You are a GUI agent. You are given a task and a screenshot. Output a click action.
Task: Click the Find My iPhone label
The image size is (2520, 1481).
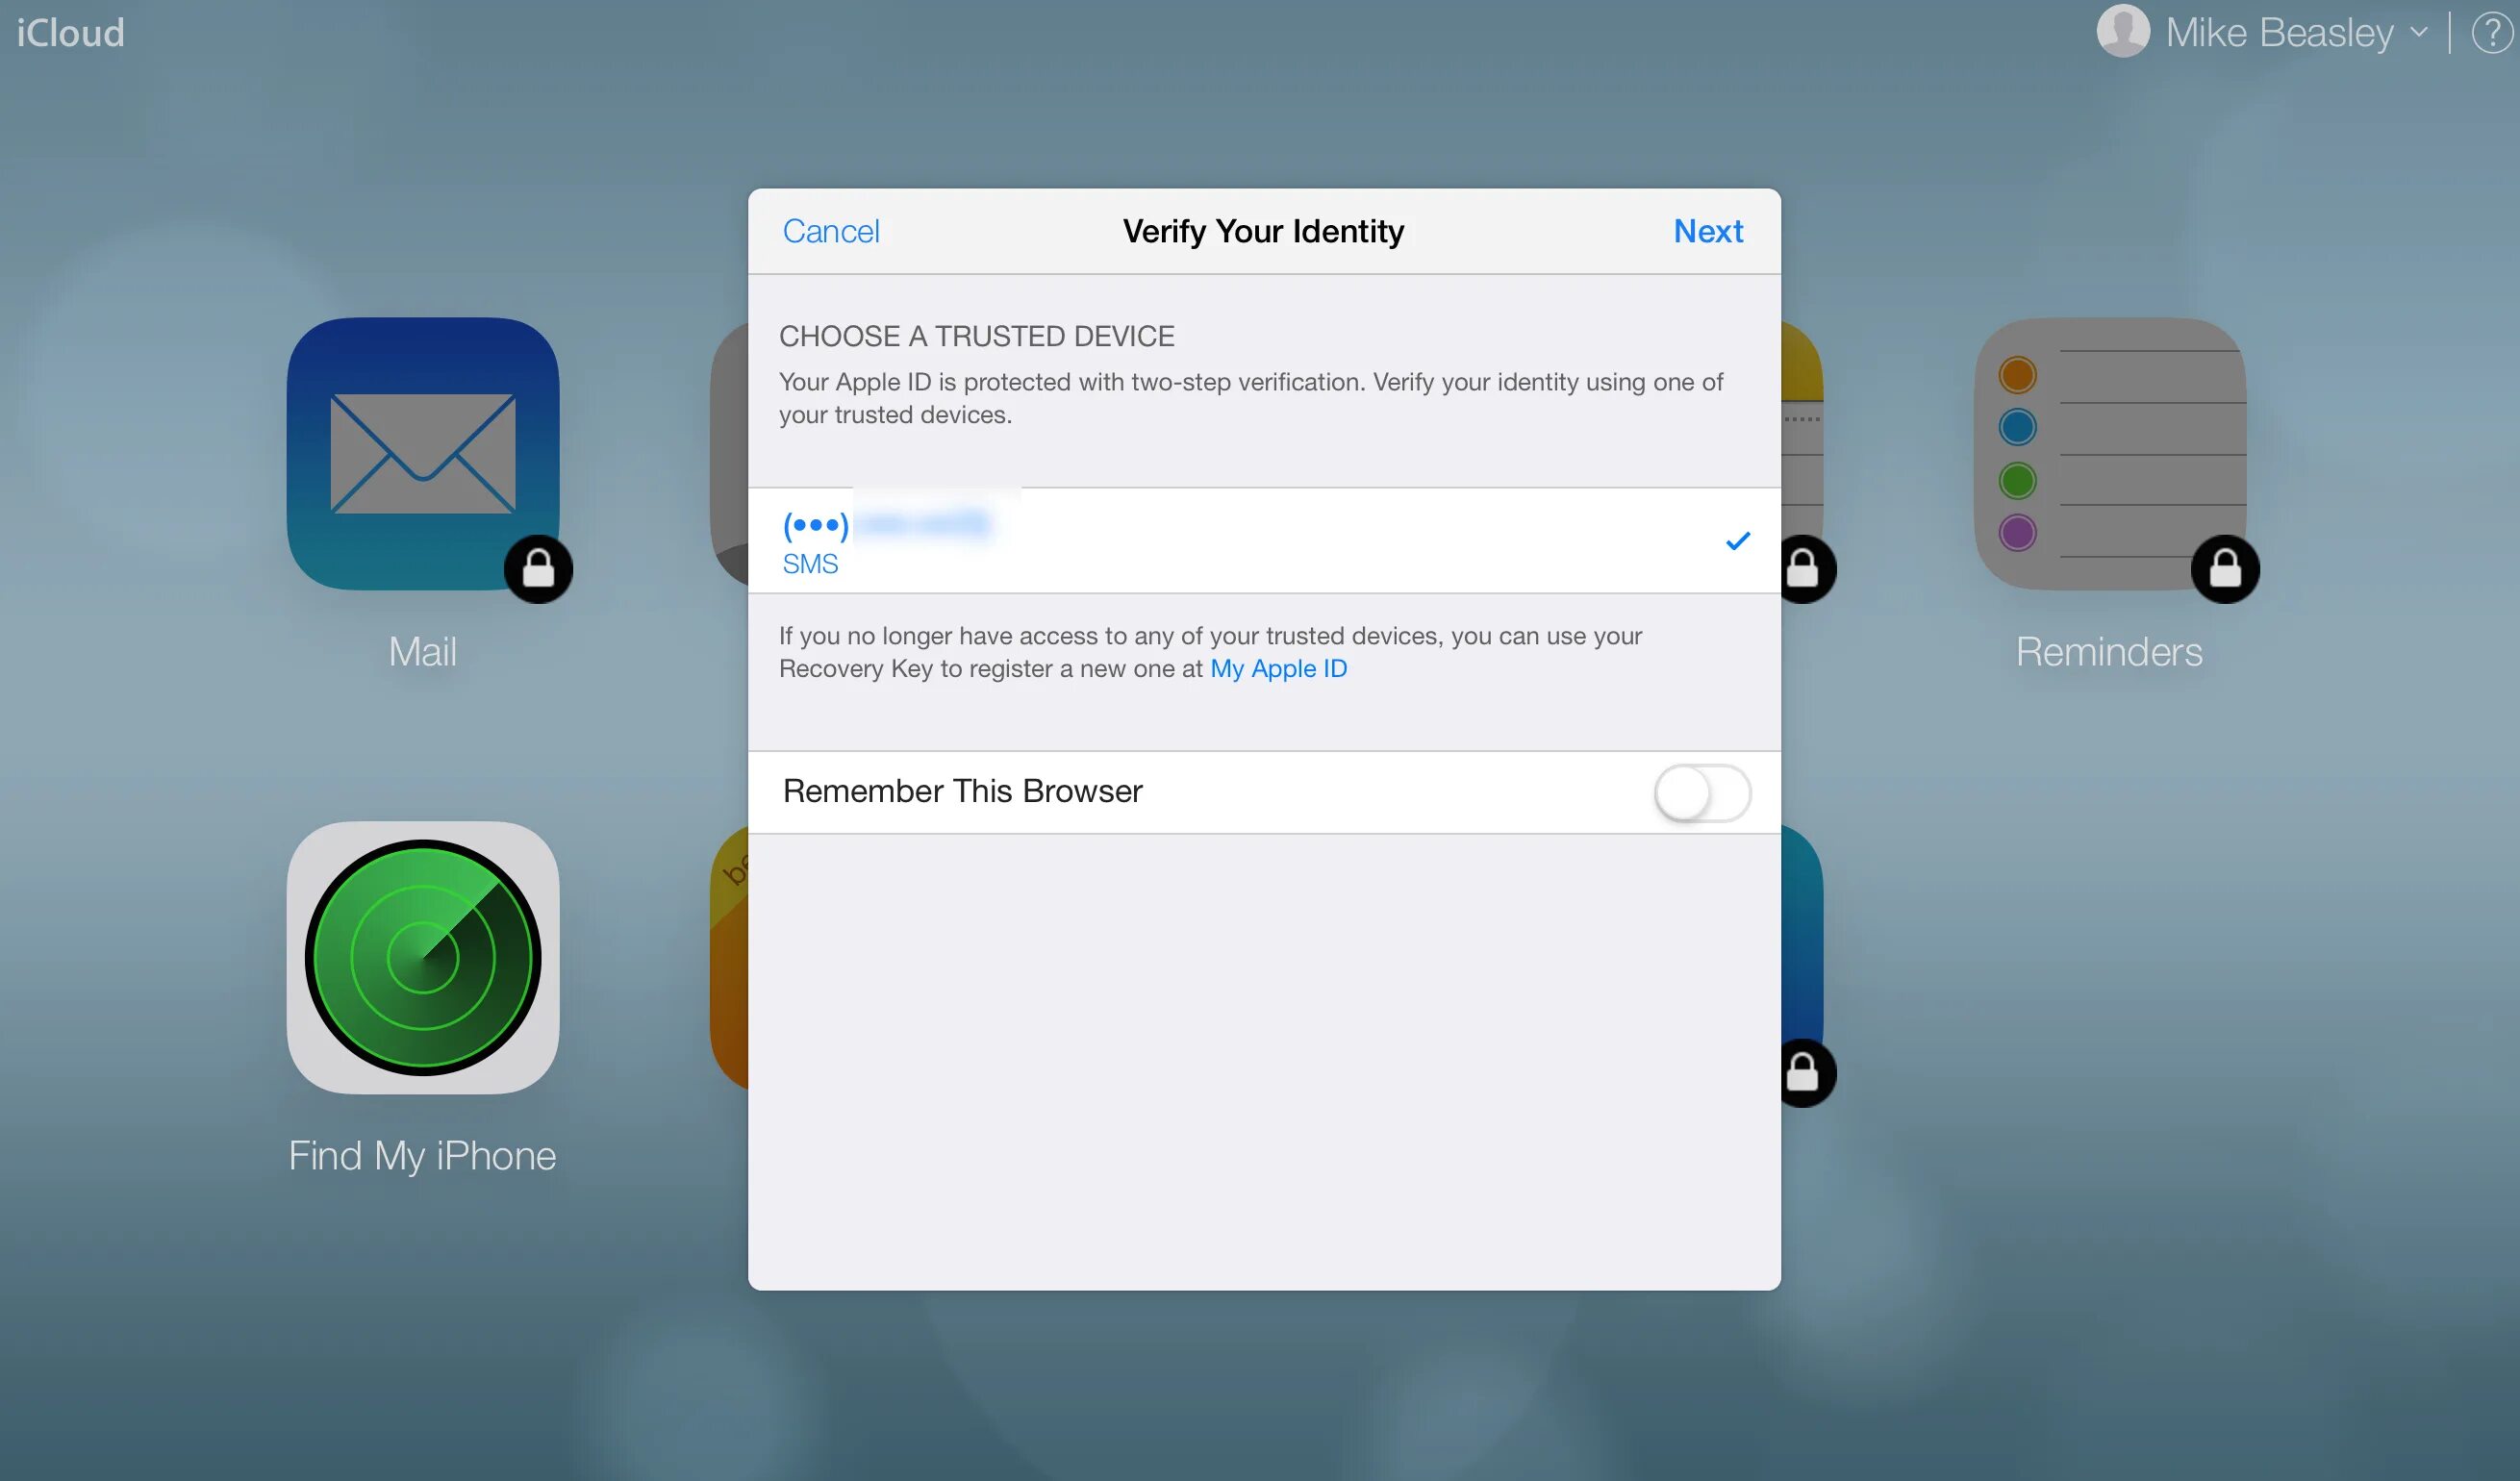(x=422, y=1156)
